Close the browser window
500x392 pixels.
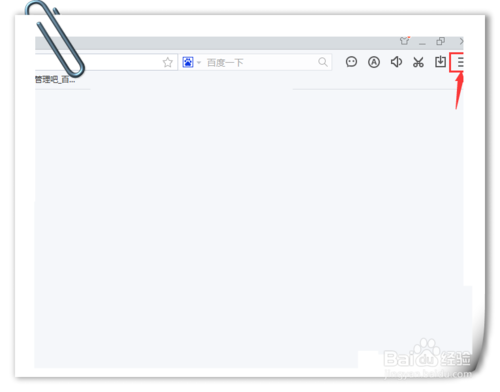(x=461, y=41)
